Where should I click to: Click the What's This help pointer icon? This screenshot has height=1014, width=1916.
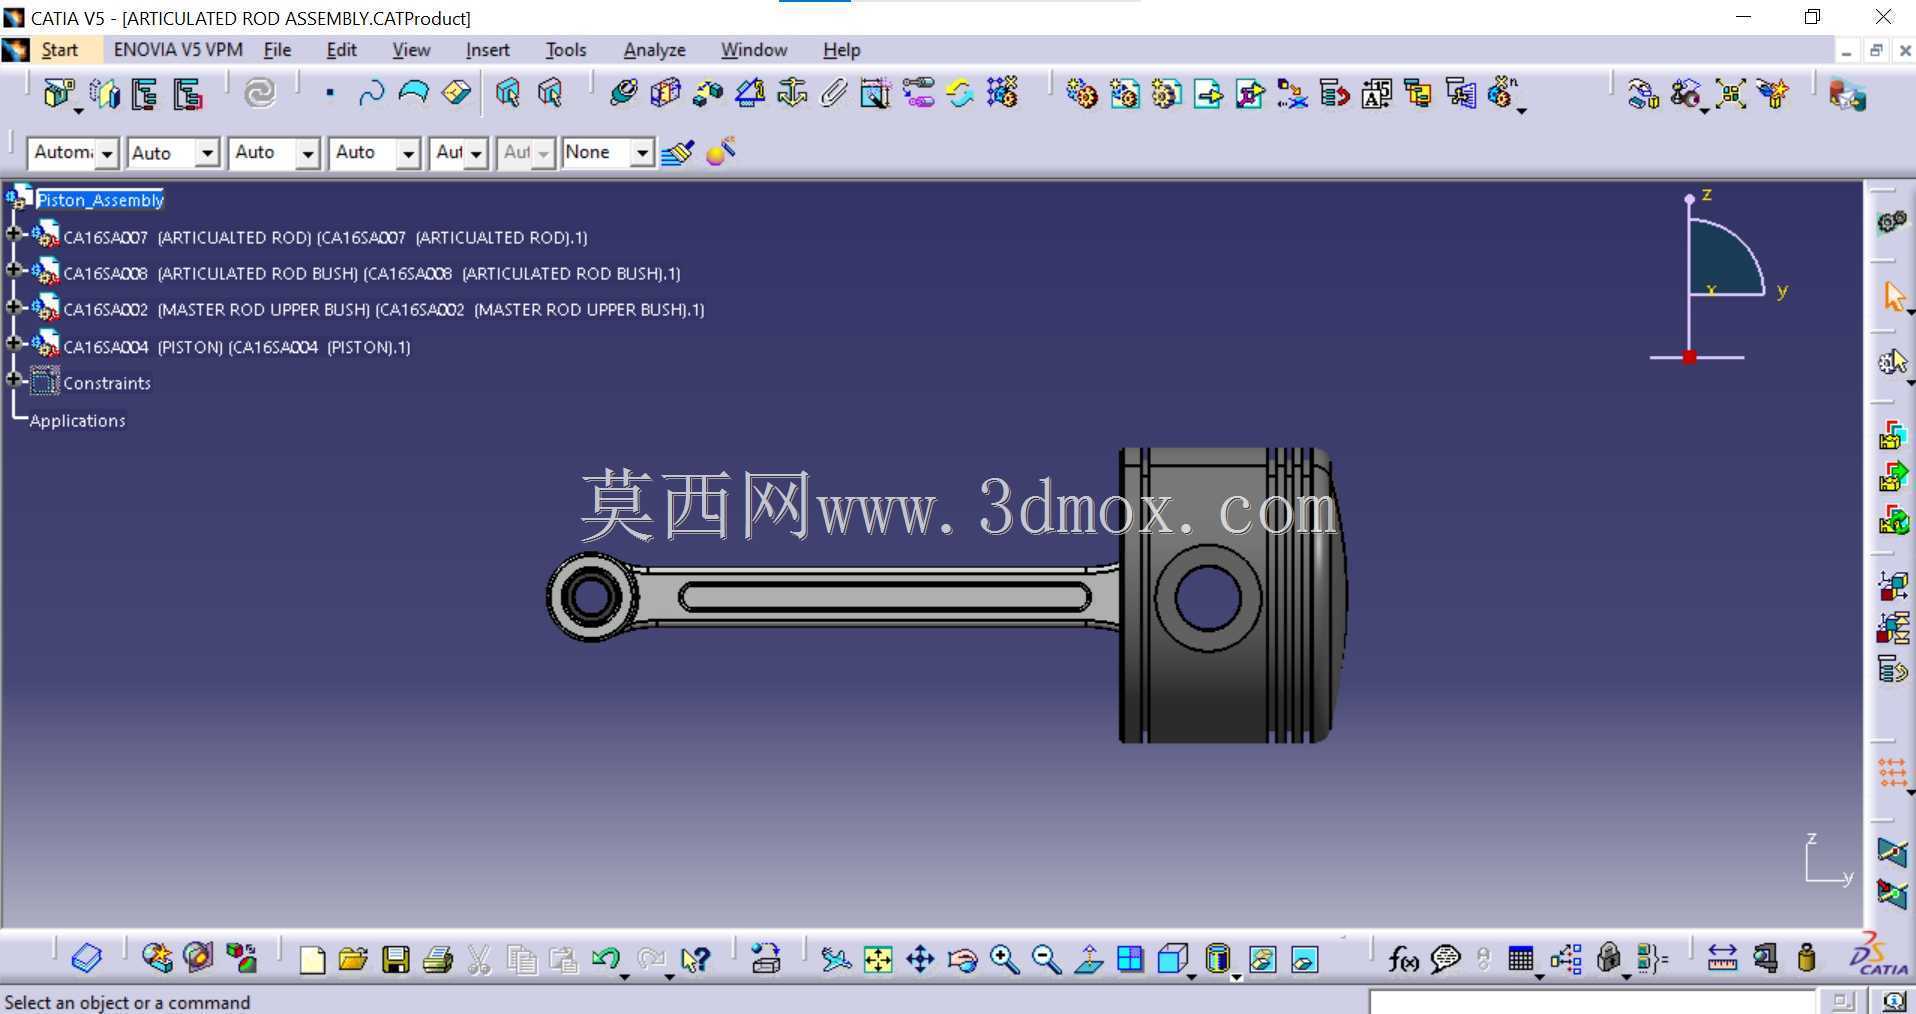(694, 960)
